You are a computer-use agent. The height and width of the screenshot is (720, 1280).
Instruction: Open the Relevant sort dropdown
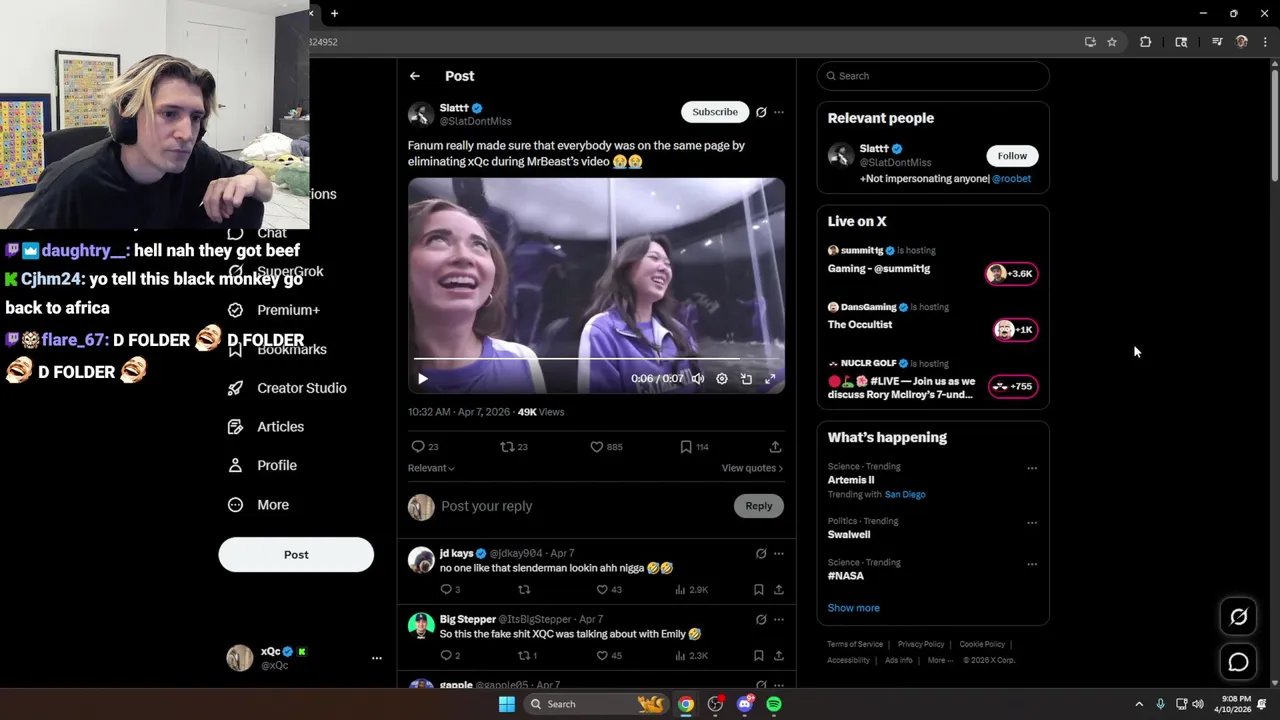click(x=431, y=468)
